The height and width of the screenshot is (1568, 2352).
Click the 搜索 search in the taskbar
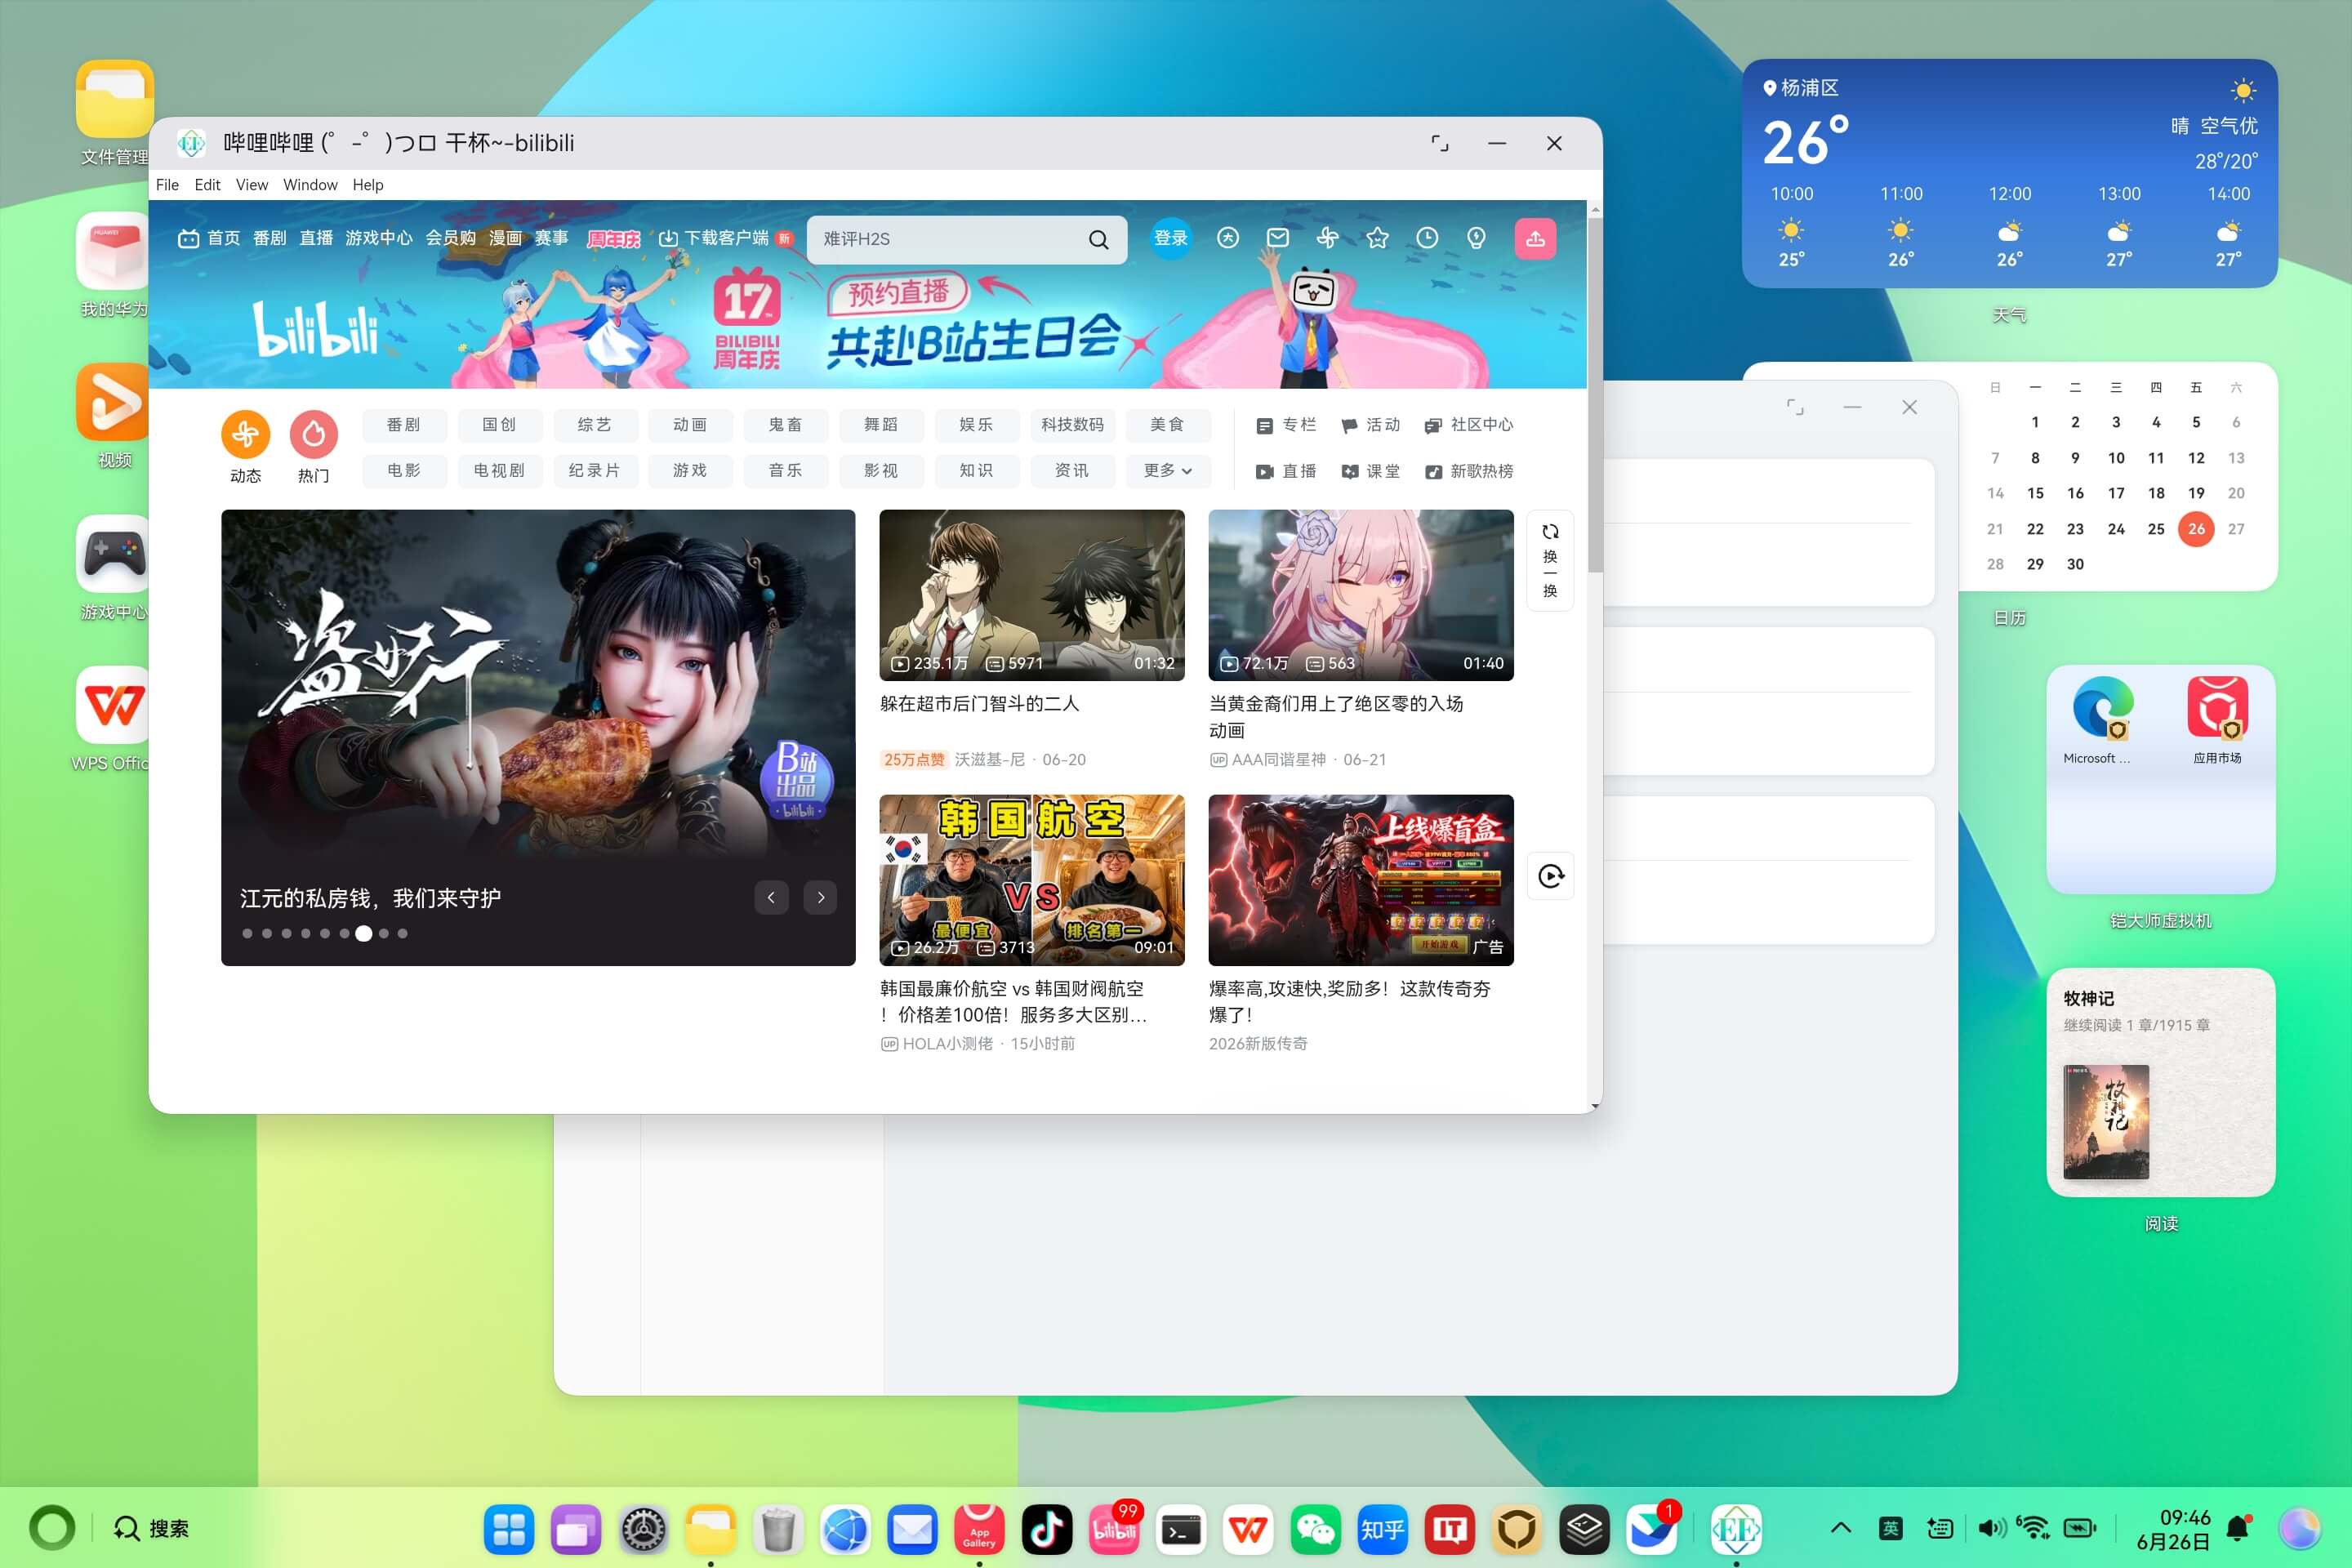coord(151,1528)
